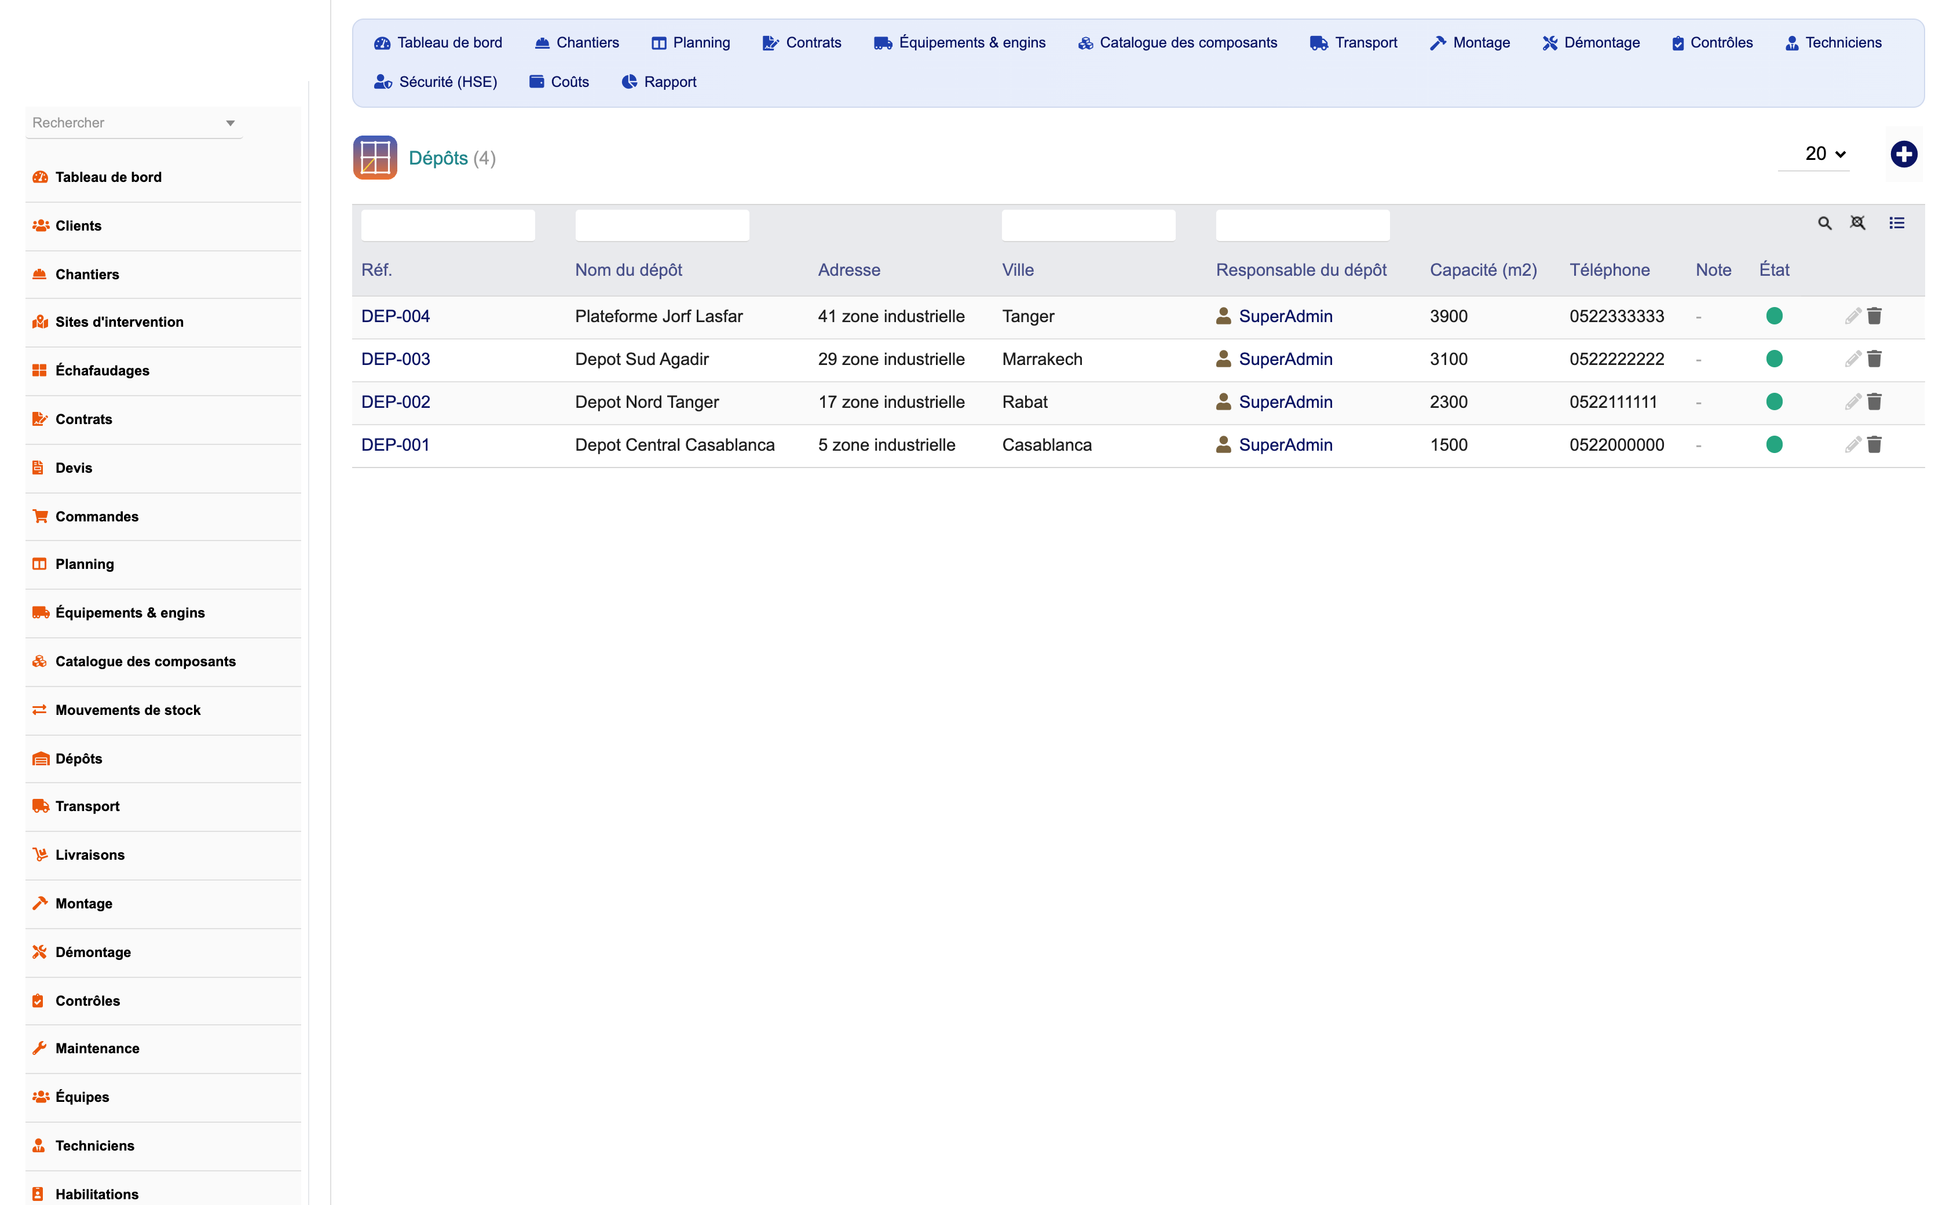1946x1205 pixels.
Task: Open the DEP-004 reference link
Action: [x=395, y=316]
